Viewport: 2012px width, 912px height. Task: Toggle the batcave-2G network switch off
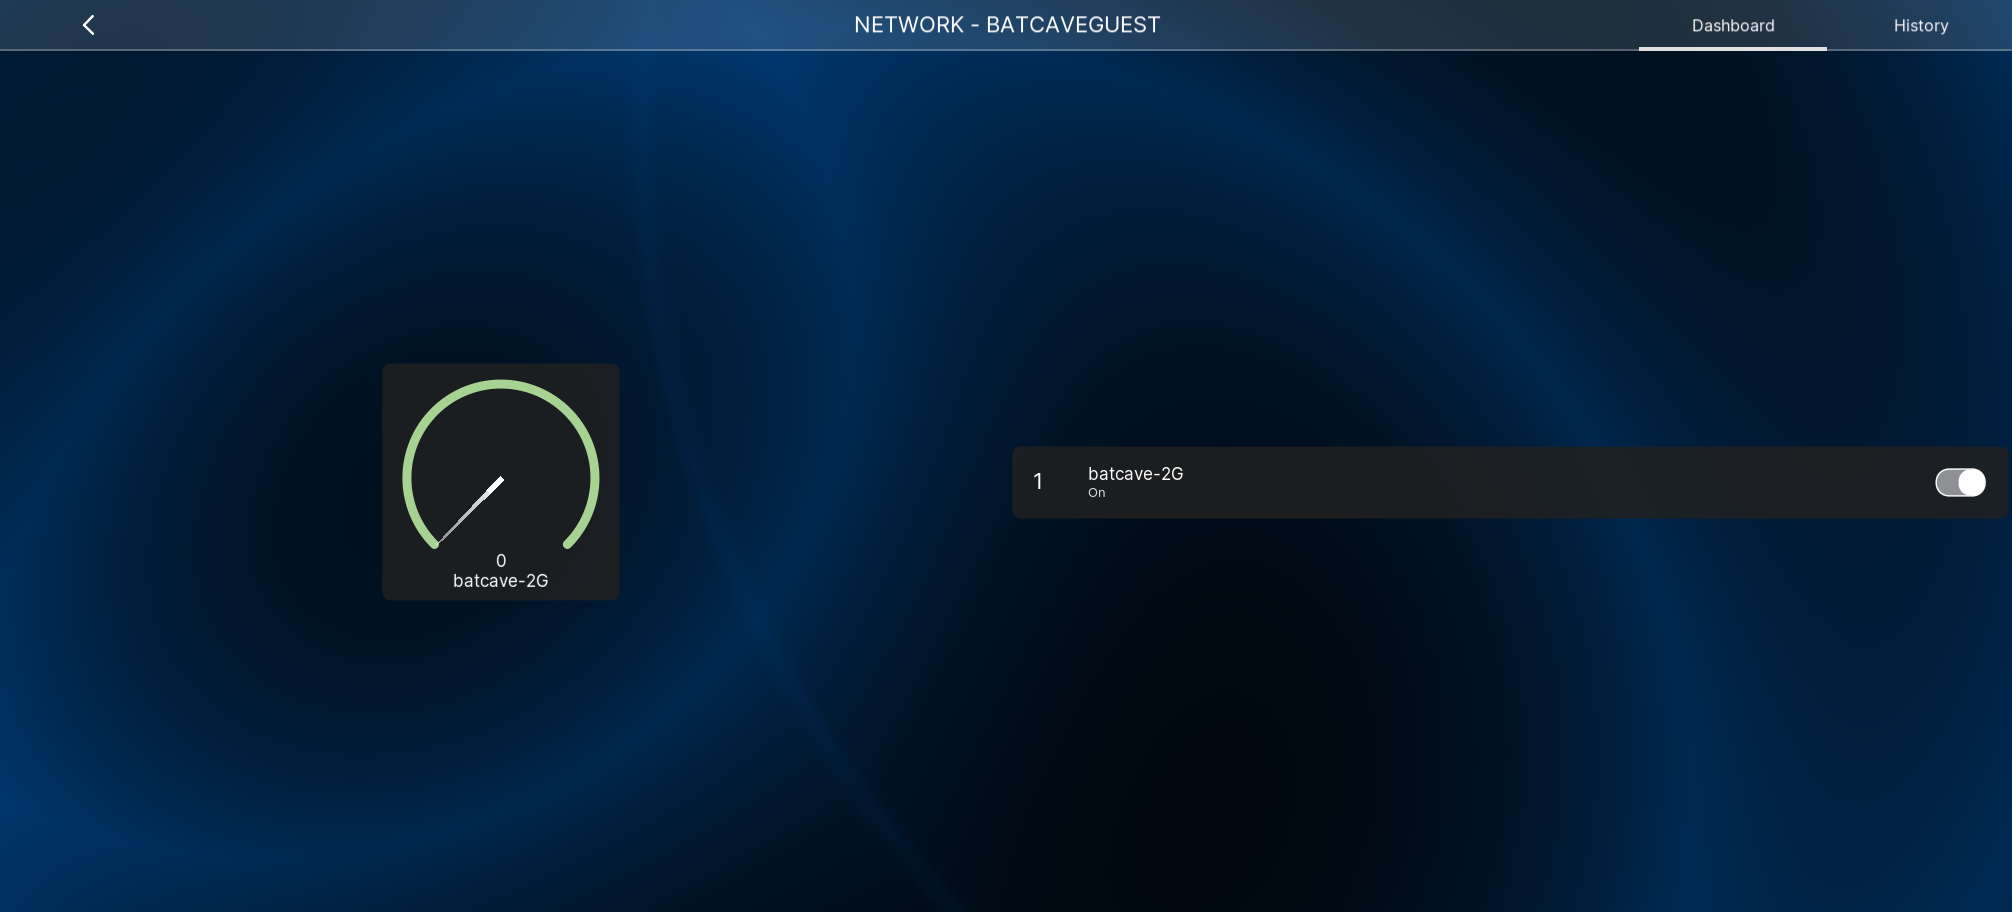[x=1959, y=482]
